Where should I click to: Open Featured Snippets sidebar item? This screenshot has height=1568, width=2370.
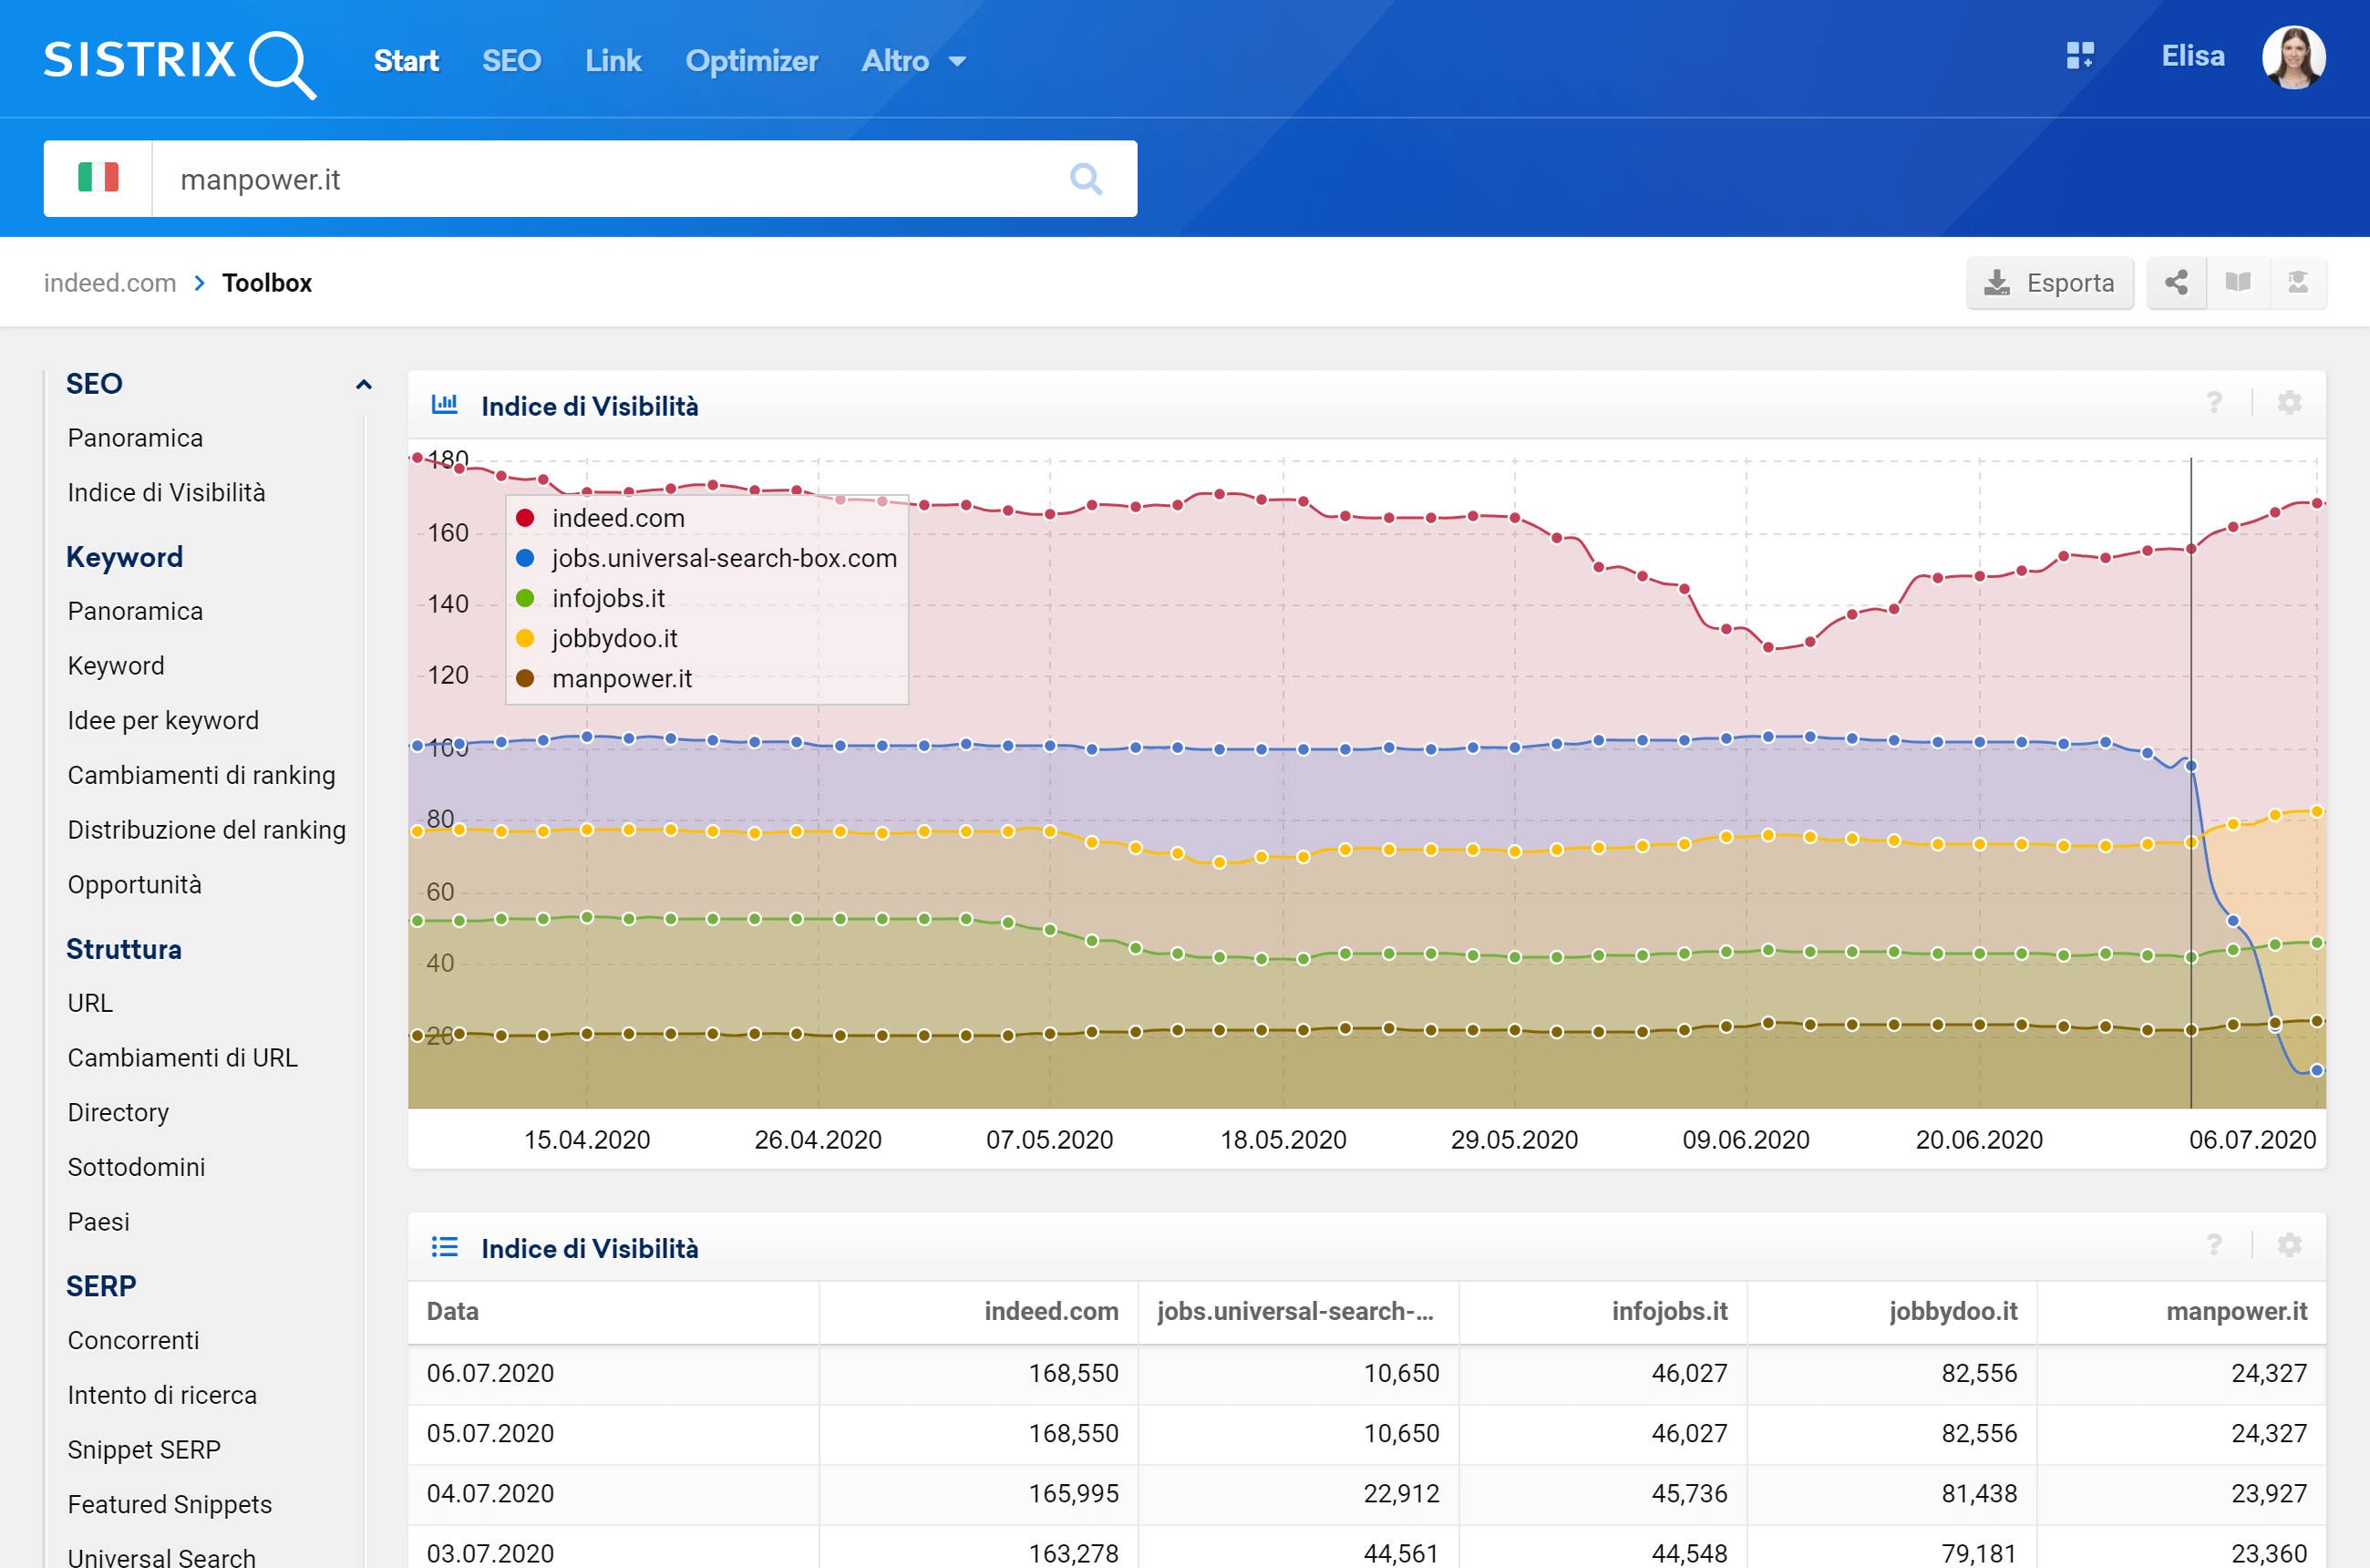(169, 1504)
